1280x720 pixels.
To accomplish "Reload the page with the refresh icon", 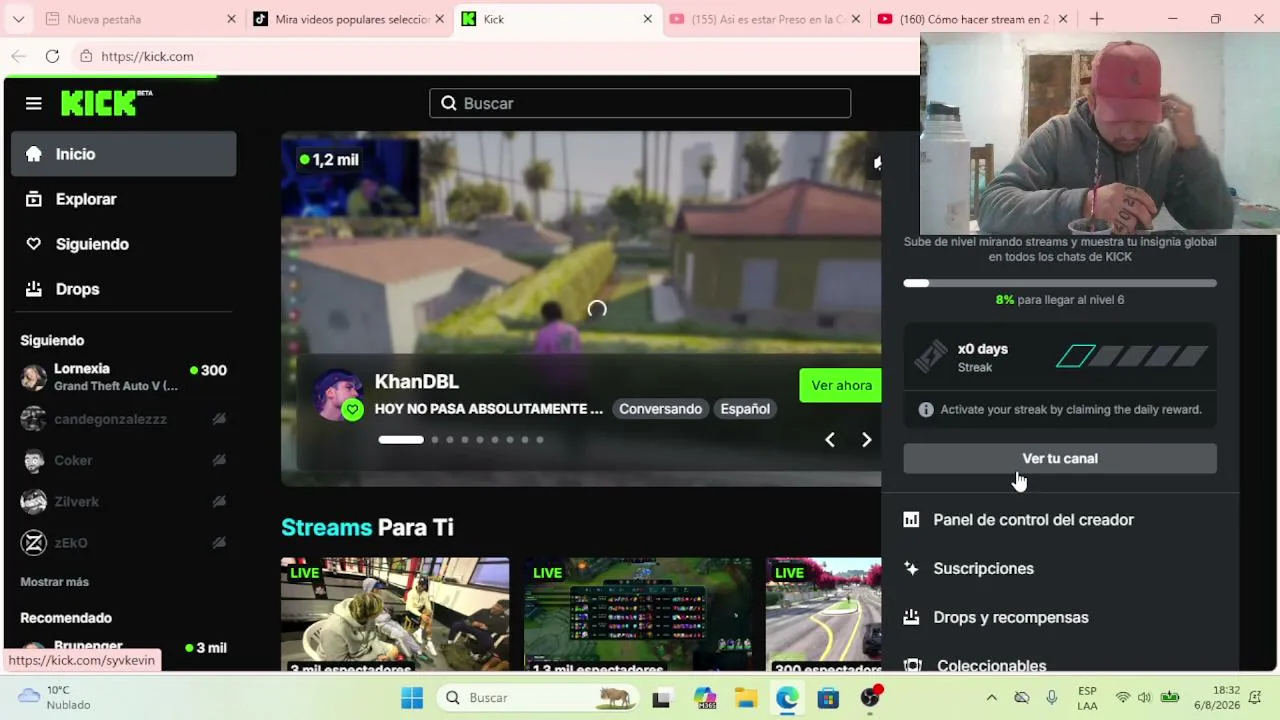I will pyautogui.click(x=52, y=56).
